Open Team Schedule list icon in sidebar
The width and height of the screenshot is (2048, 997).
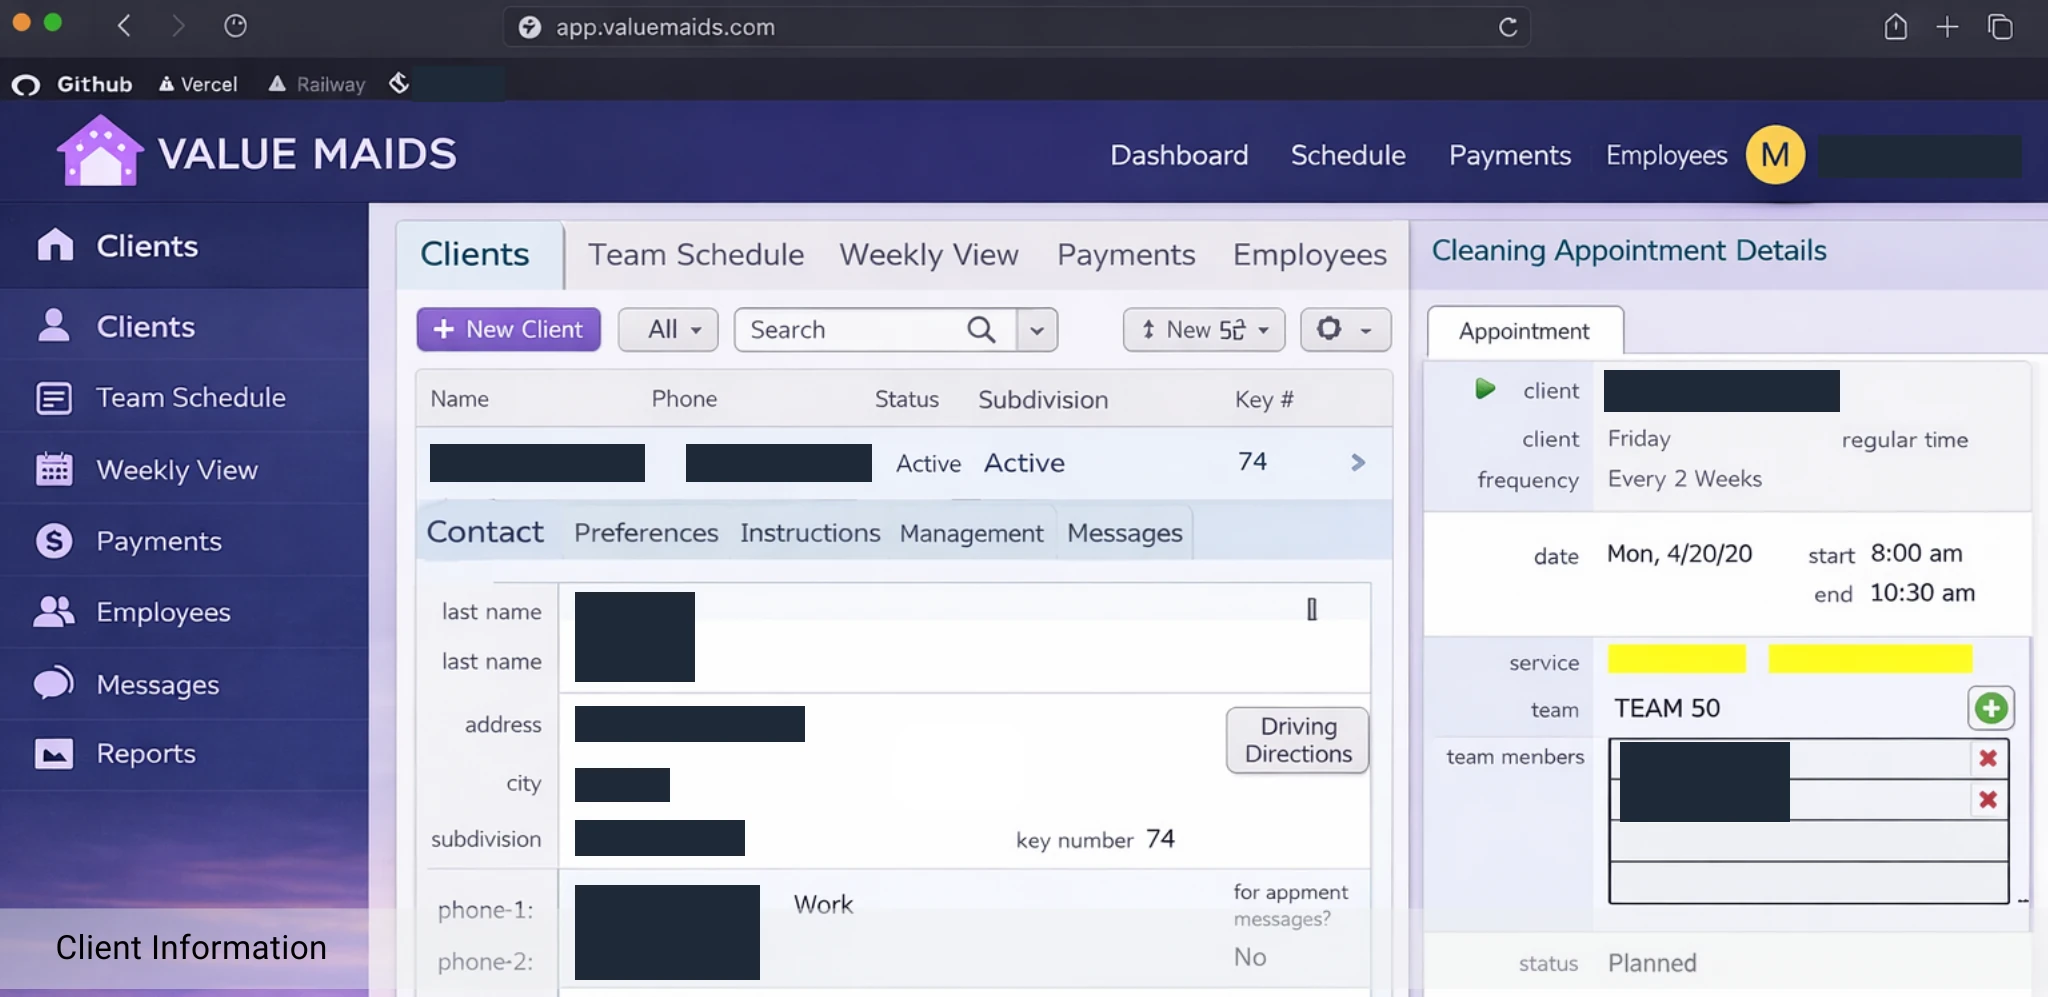coord(54,398)
